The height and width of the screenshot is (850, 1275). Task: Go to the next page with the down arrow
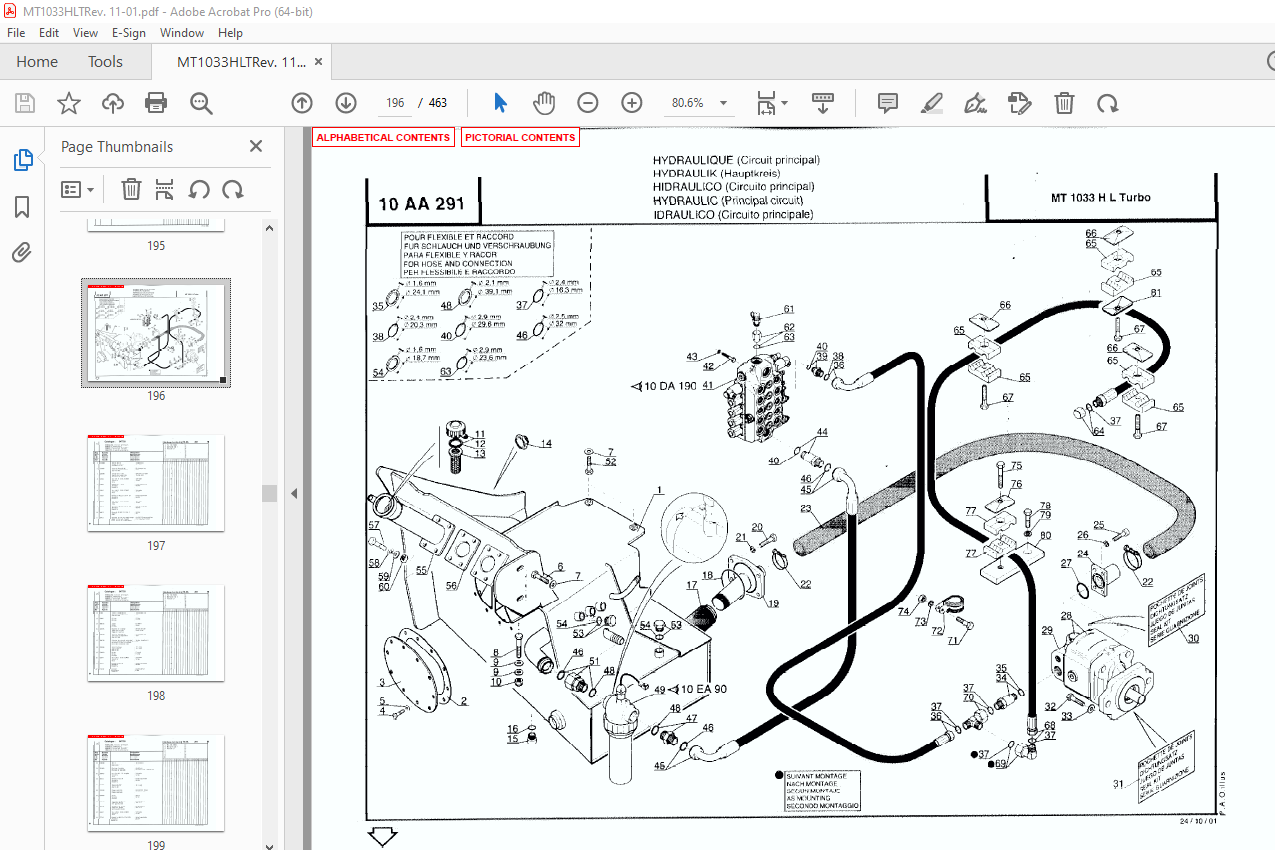click(346, 103)
